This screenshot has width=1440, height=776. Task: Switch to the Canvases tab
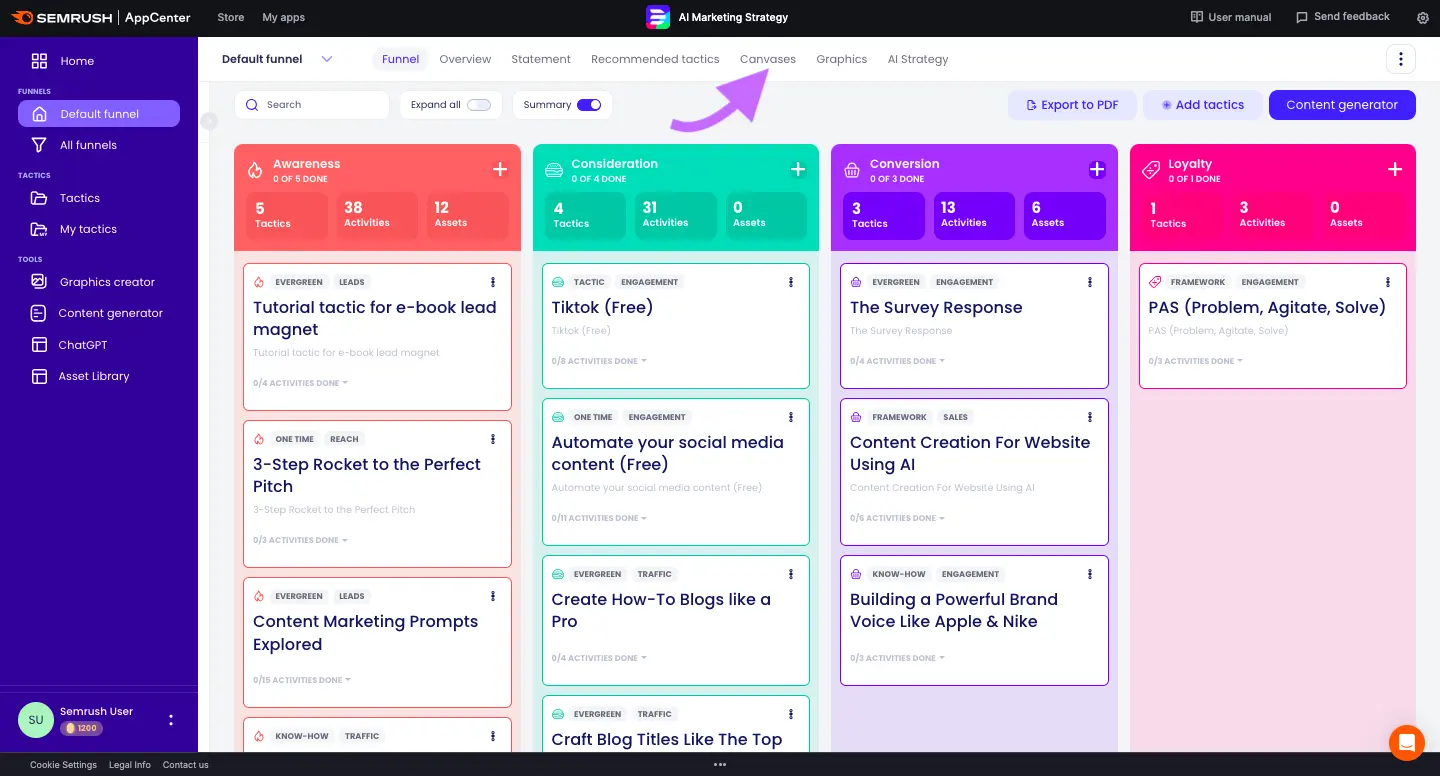click(767, 59)
